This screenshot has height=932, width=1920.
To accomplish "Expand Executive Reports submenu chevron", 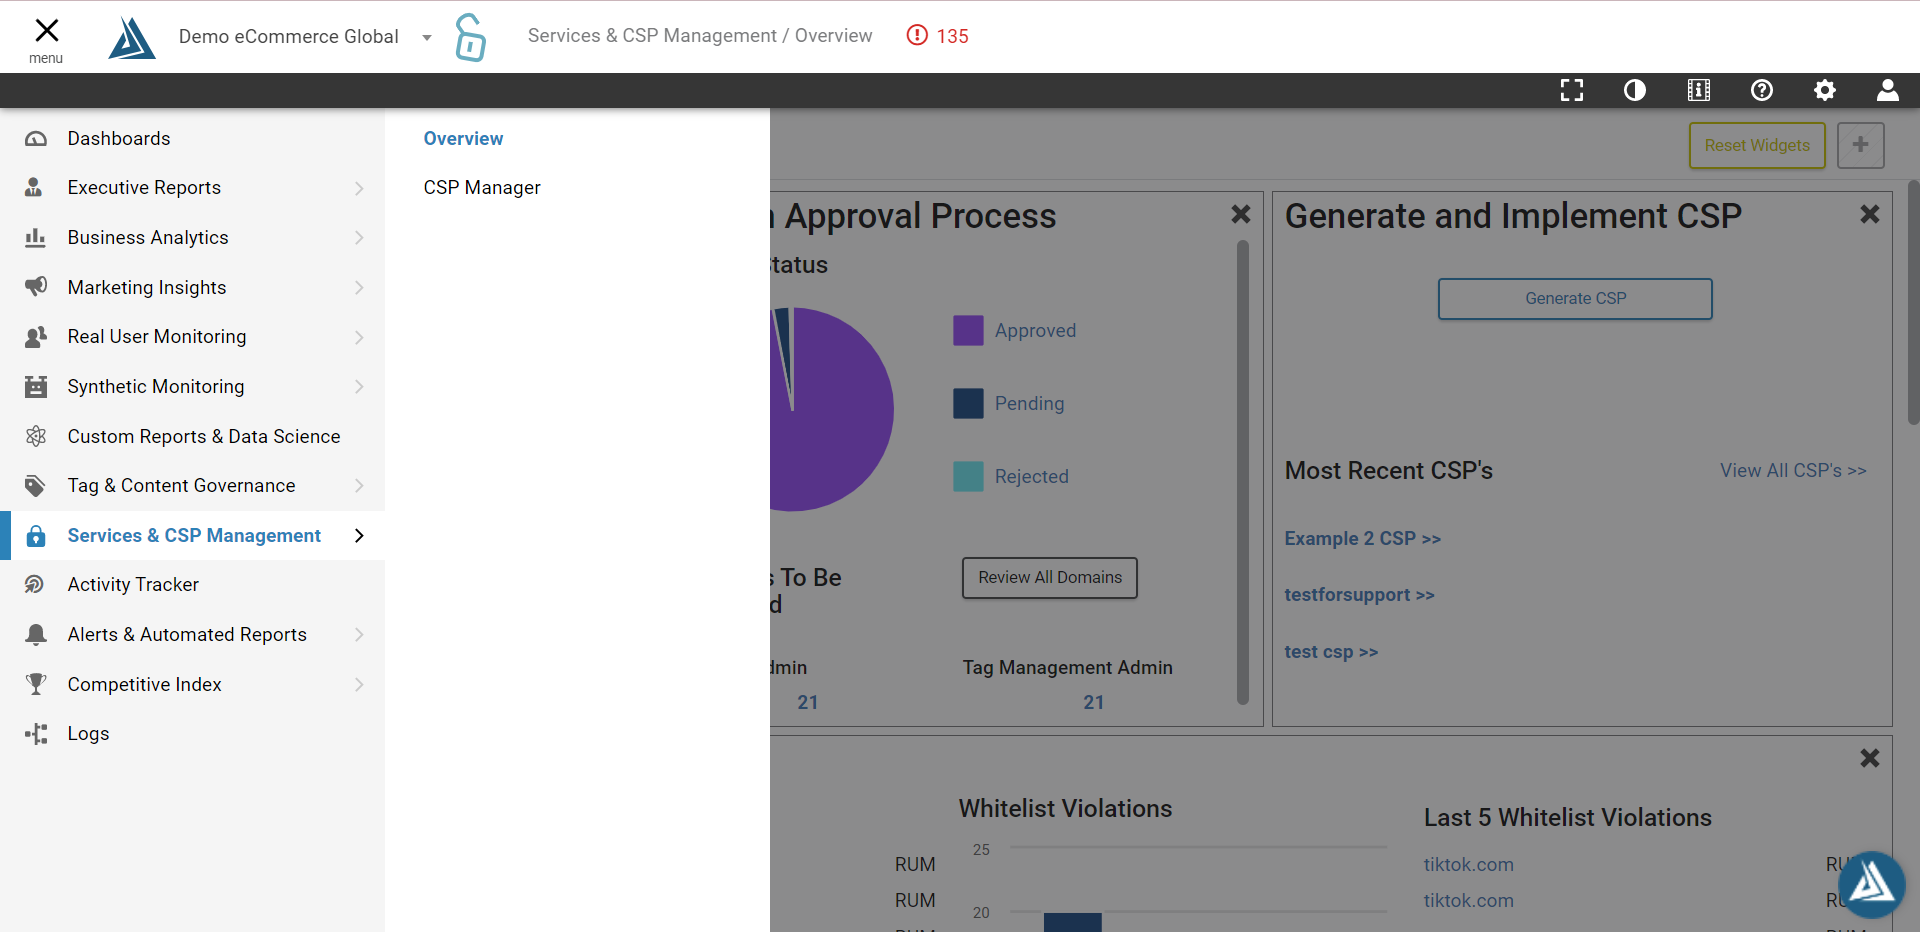I will pyautogui.click(x=359, y=188).
